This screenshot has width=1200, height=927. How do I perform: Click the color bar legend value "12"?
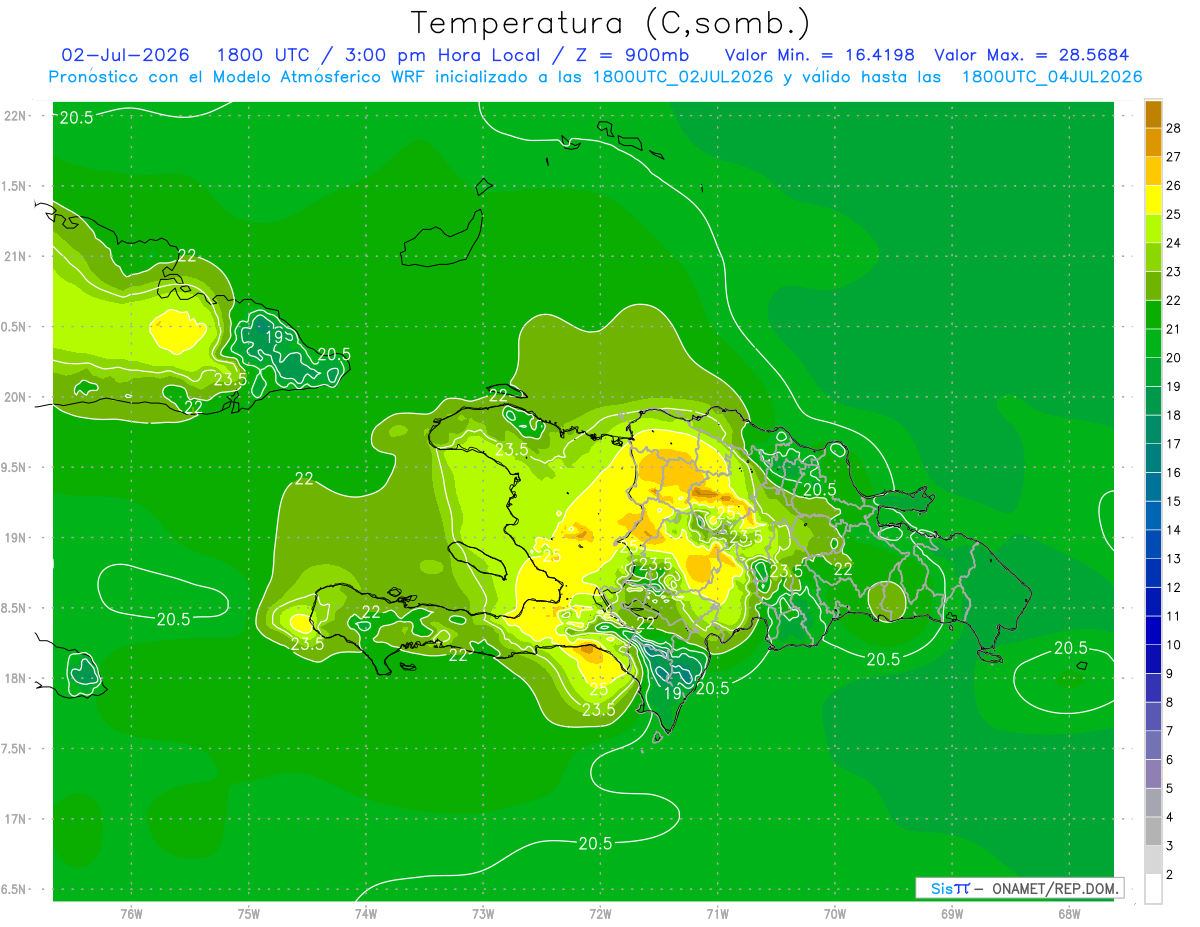click(1174, 588)
